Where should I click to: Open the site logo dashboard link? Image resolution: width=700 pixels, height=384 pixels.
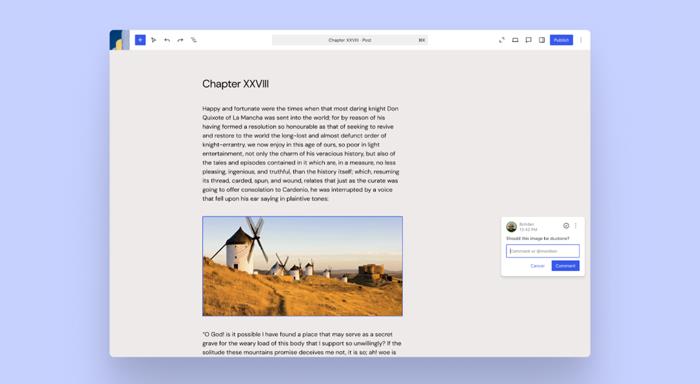coord(119,40)
